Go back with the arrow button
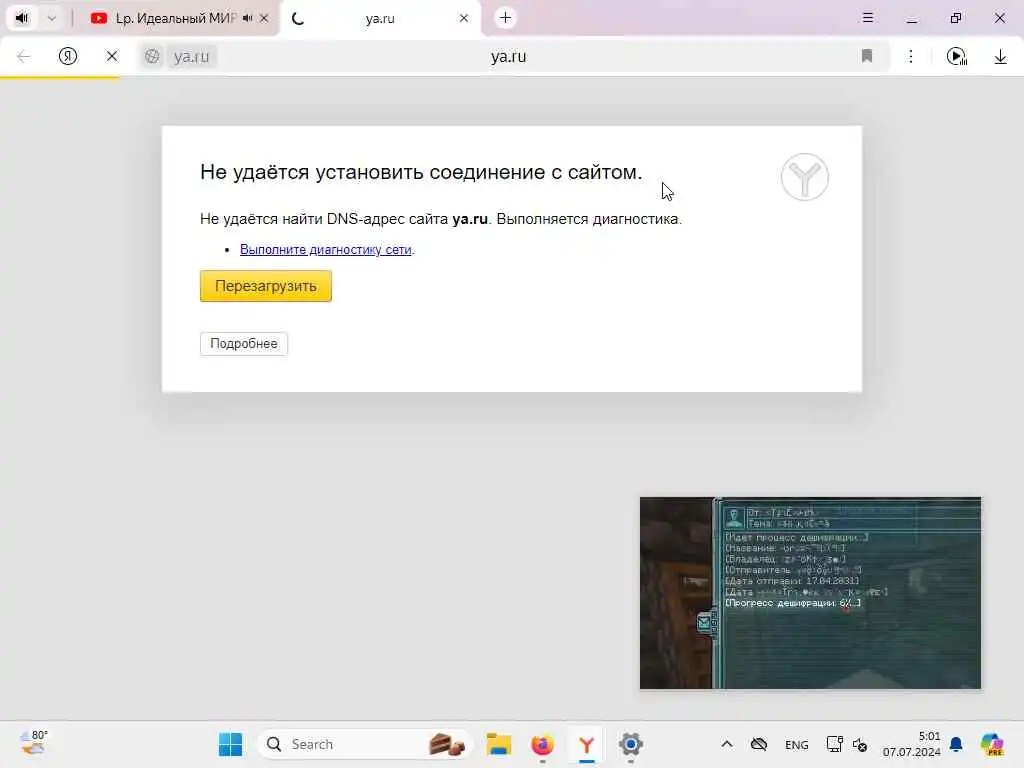1024x768 pixels. click(x=24, y=56)
